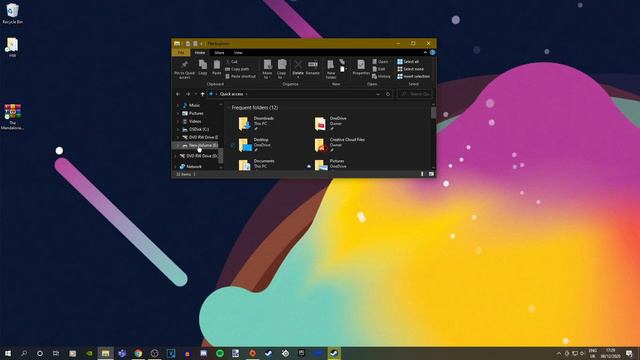
Task: Open Spotify from the taskbar
Action: pos(220,353)
